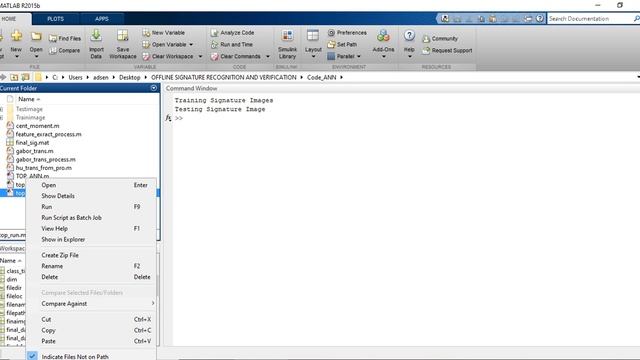
Task: Select the gabor_trans.m file
Action: click(34, 151)
